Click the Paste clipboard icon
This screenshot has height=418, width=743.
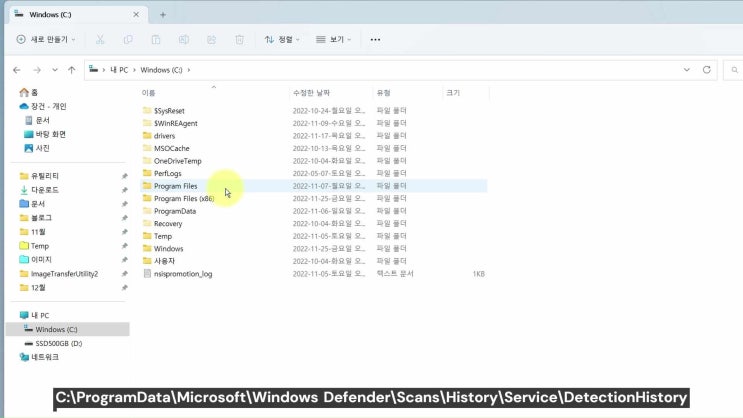[x=156, y=40]
